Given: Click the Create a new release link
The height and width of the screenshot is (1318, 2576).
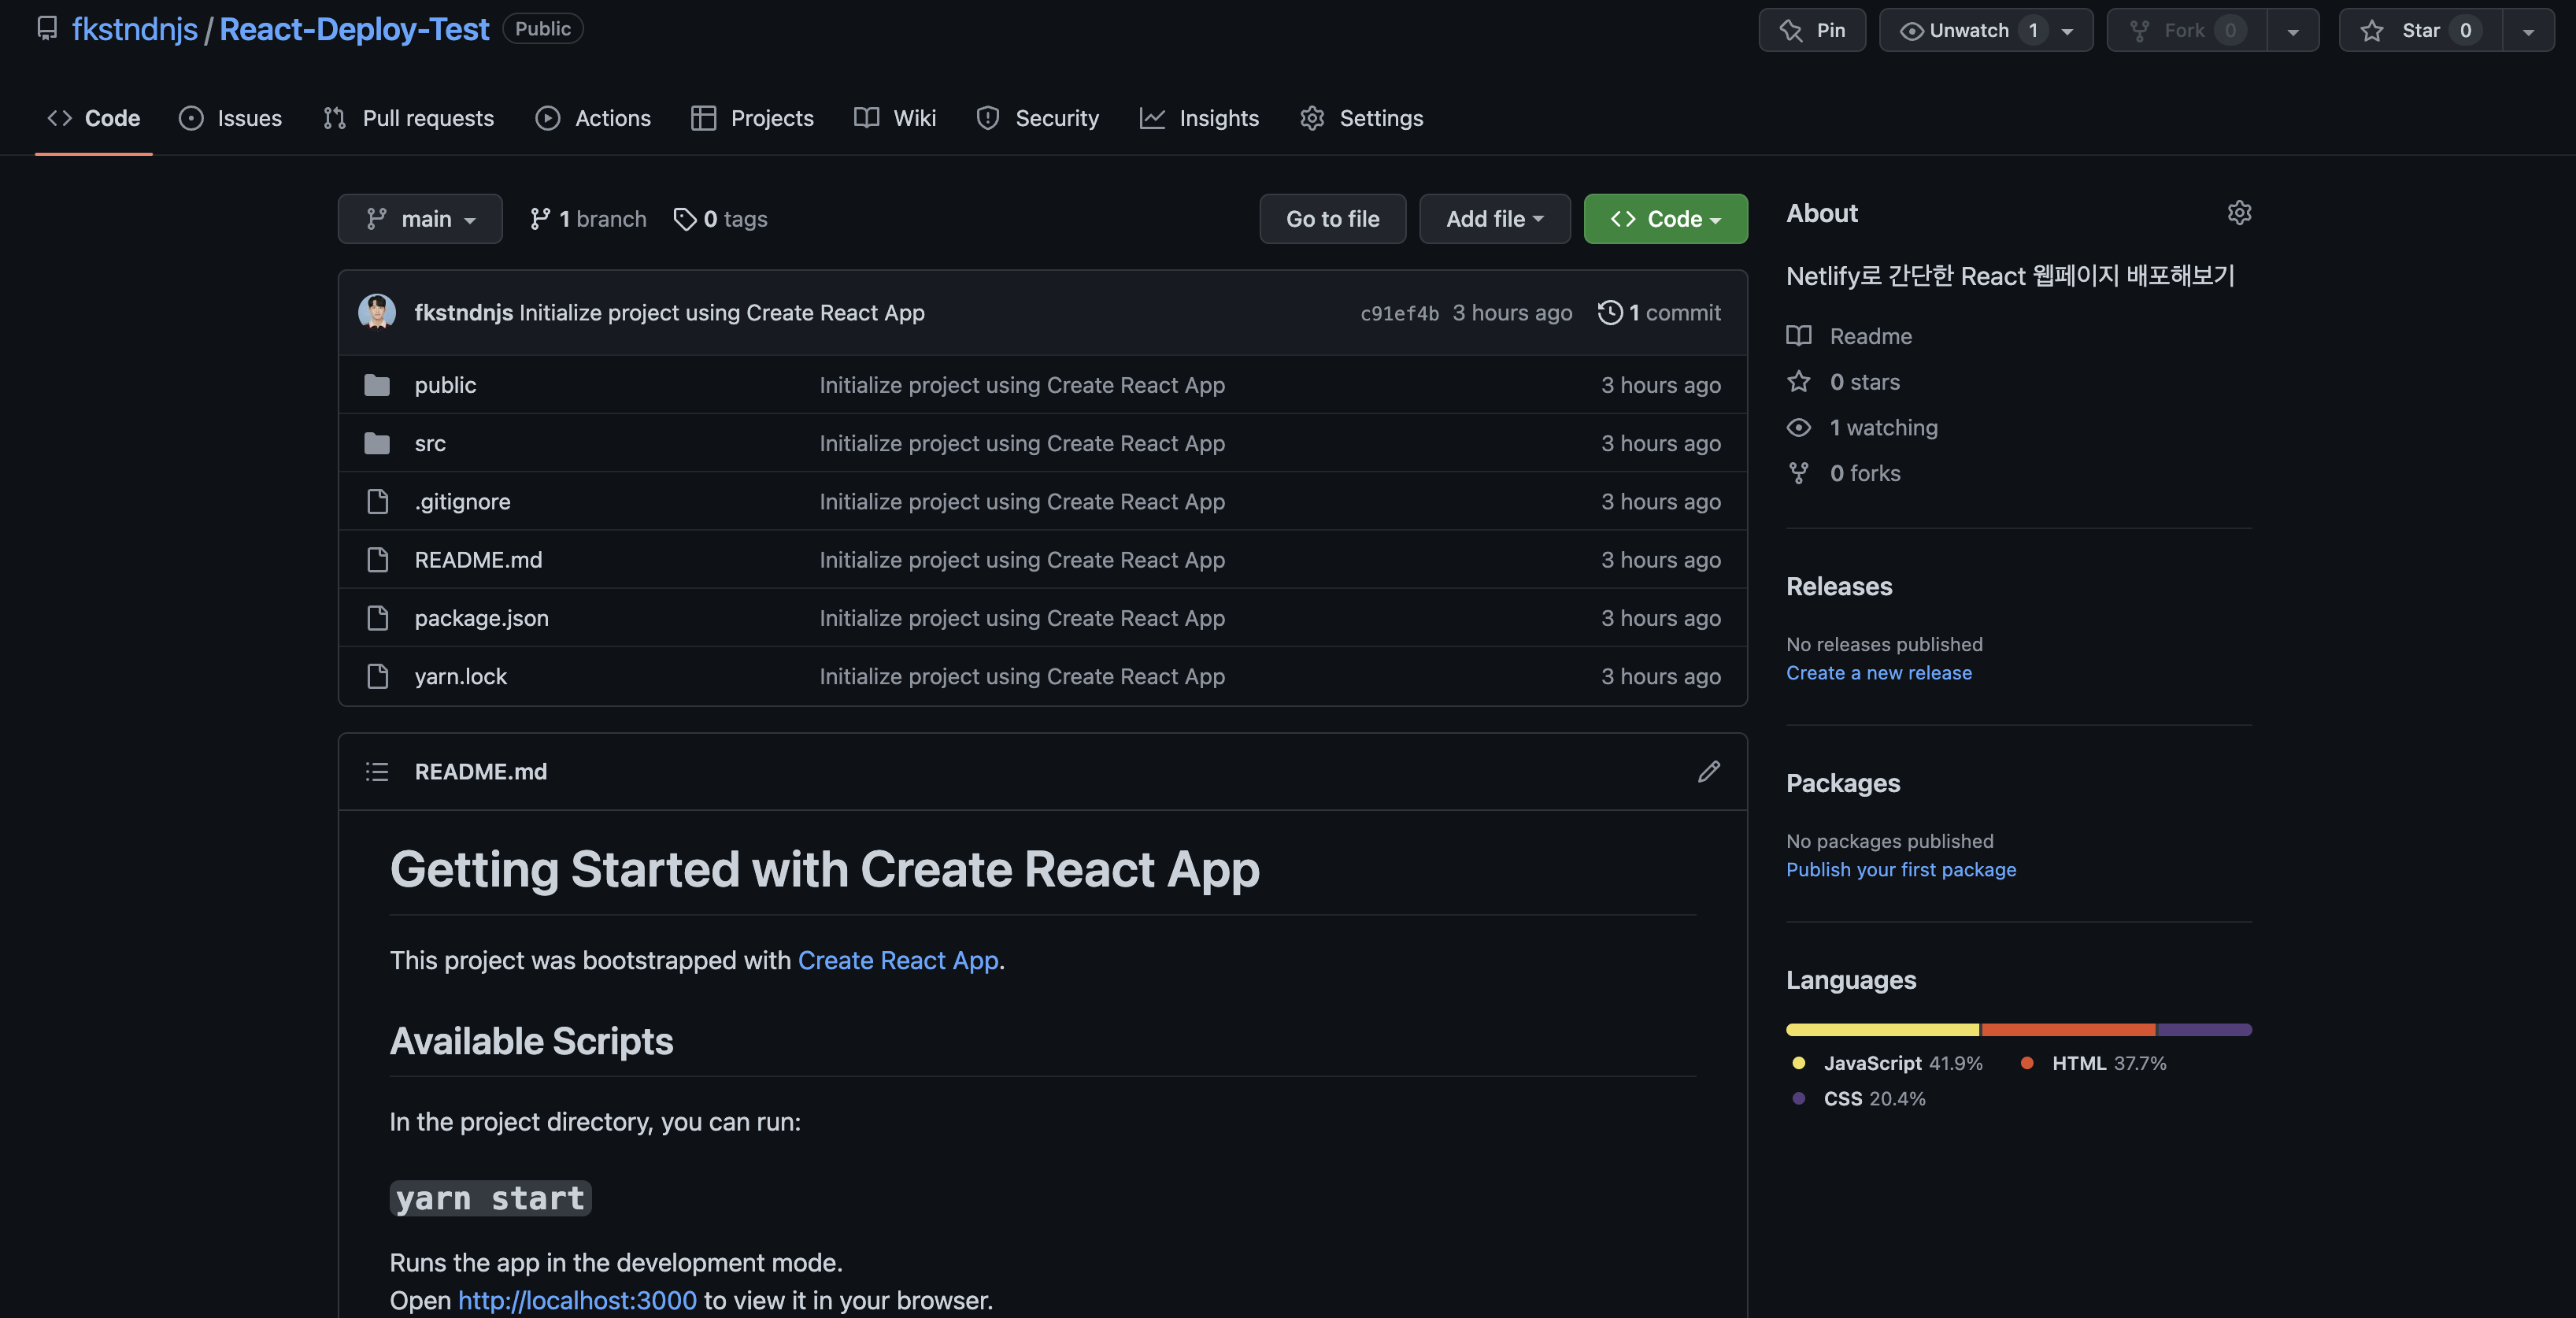Looking at the screenshot, I should (x=1878, y=673).
